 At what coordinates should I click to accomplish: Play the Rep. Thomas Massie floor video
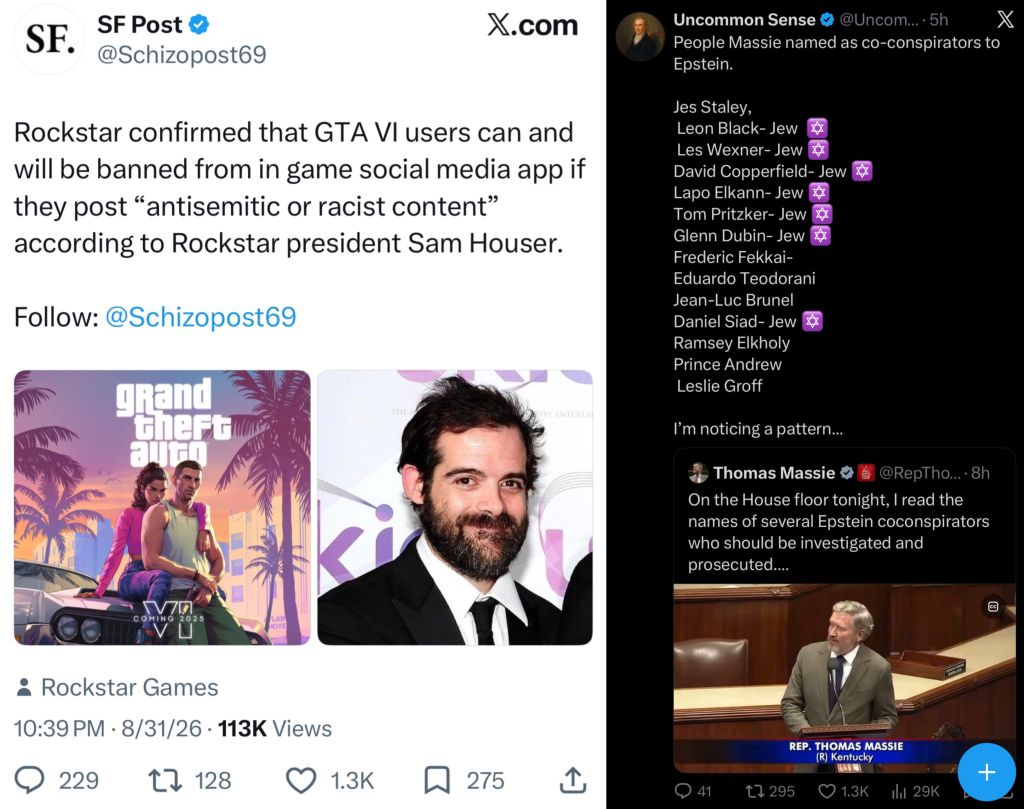pos(844,678)
